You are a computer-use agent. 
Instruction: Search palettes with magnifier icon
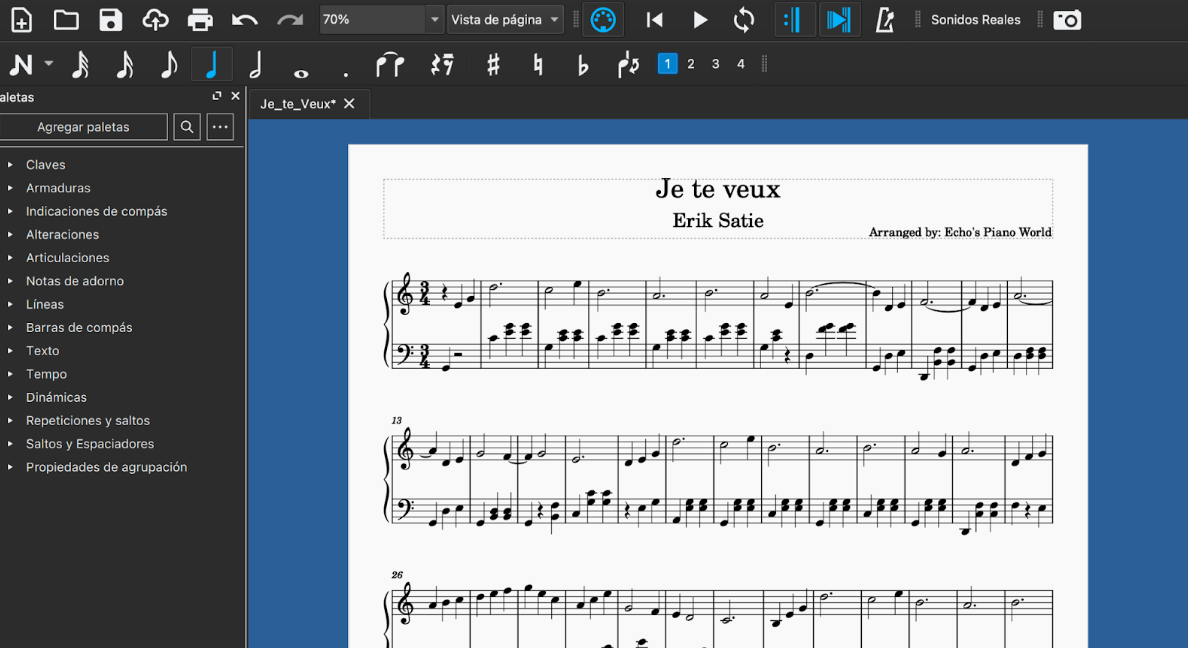click(187, 127)
